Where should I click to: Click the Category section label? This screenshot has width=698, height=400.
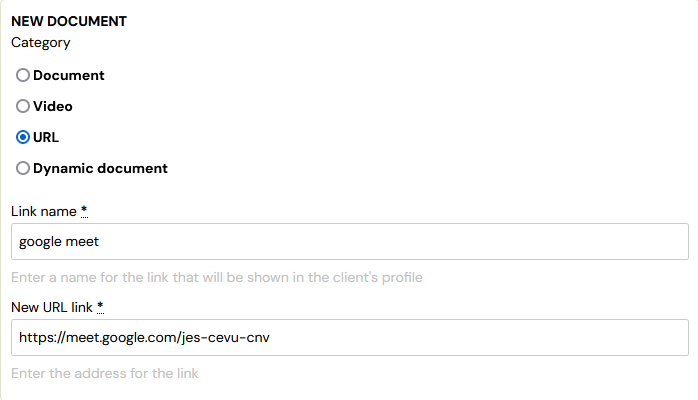coord(41,43)
